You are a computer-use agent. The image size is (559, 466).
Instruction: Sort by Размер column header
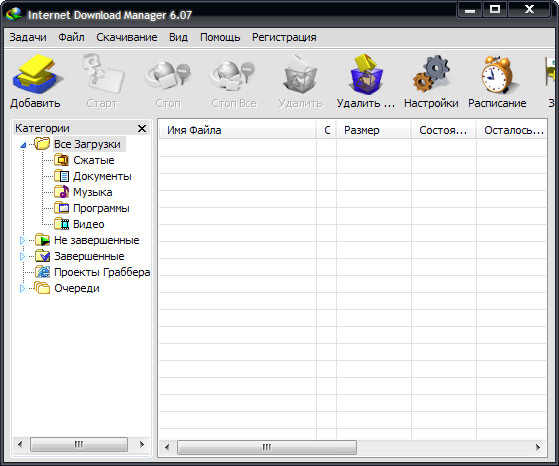(374, 130)
